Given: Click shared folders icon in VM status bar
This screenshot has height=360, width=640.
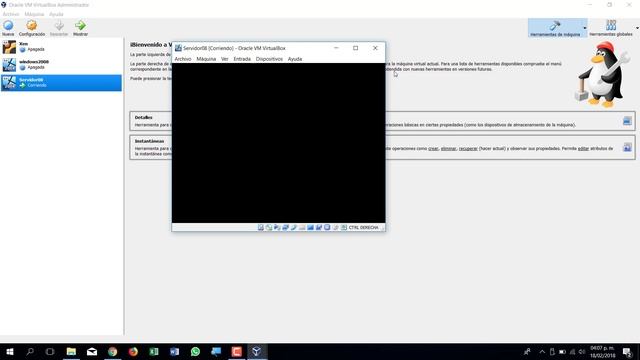Looking at the screenshot, I should pyautogui.click(x=302, y=227).
